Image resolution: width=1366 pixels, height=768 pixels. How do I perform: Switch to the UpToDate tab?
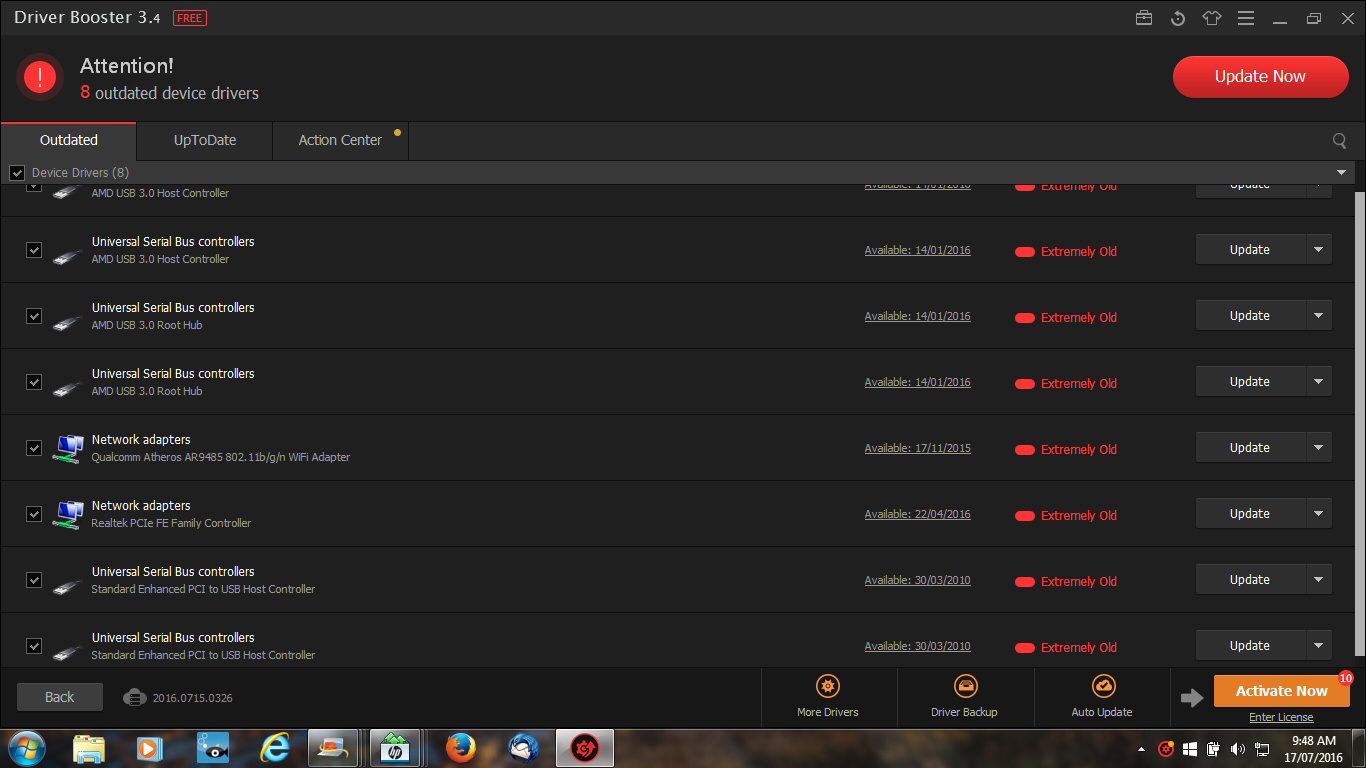coord(205,141)
